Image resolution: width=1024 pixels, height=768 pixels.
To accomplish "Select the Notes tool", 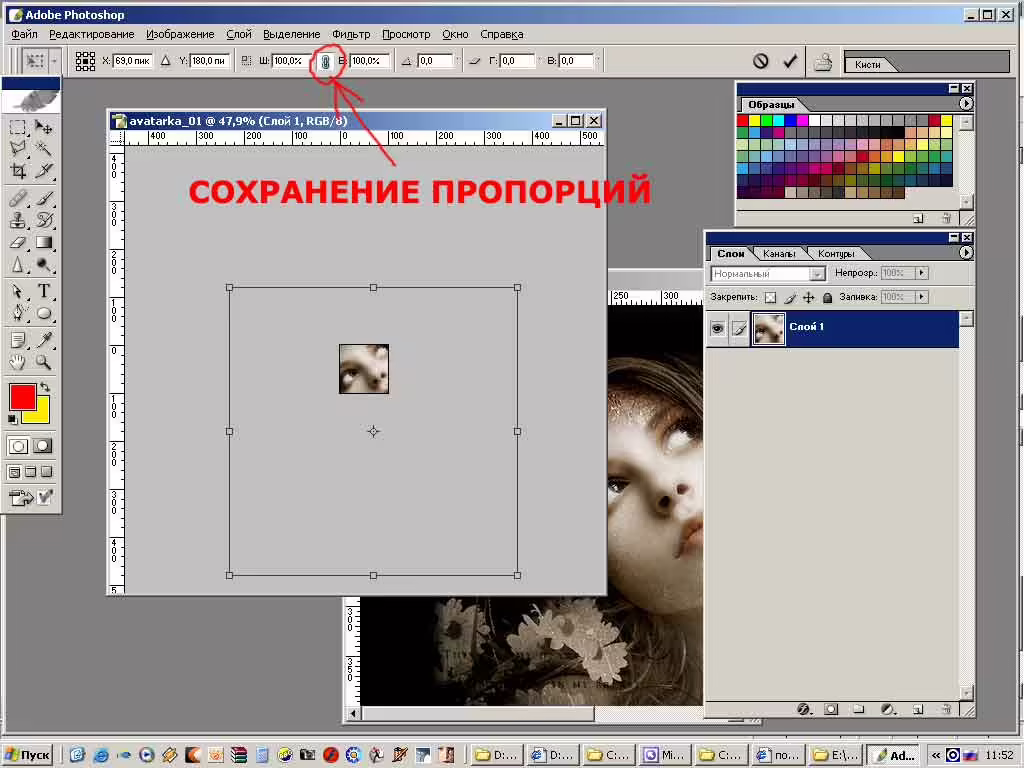I will [x=18, y=340].
